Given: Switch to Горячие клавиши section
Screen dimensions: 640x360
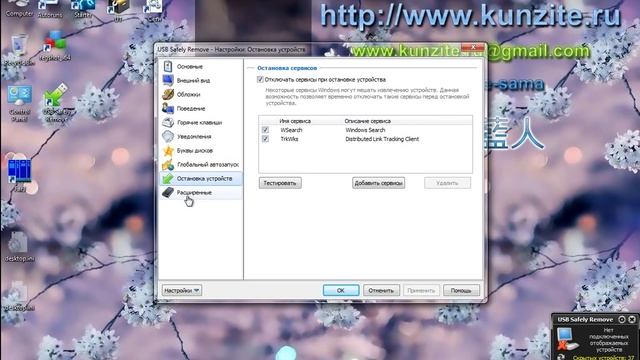Looking at the screenshot, I should [200, 122].
